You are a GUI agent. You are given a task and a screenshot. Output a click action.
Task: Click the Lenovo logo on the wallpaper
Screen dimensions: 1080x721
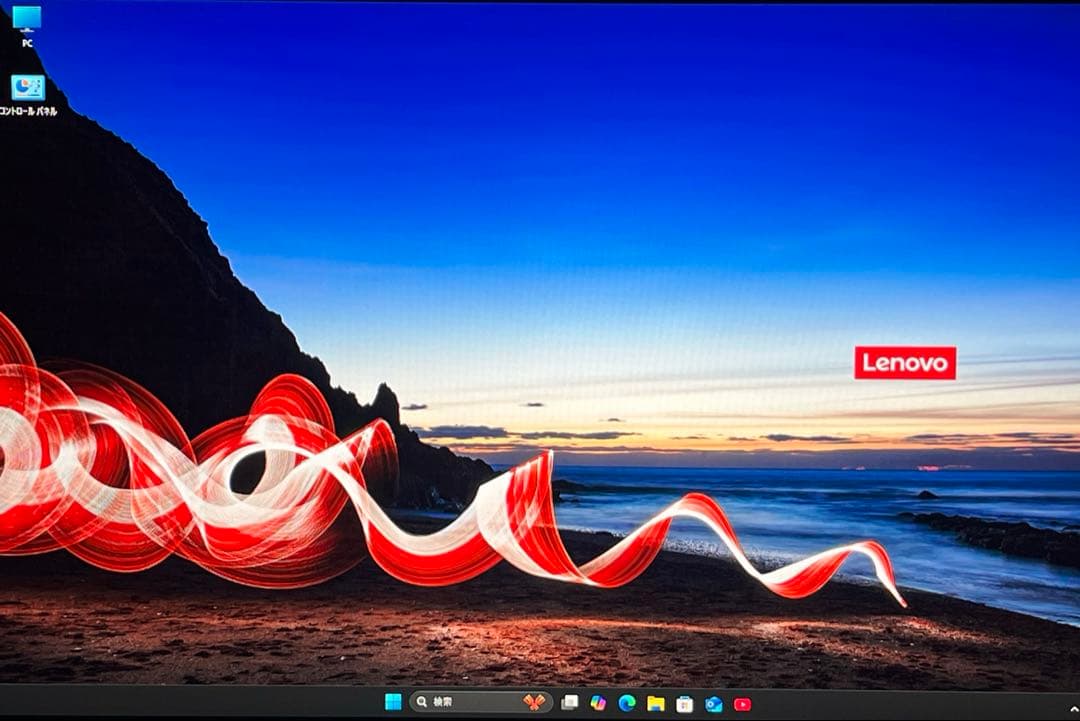tap(907, 363)
